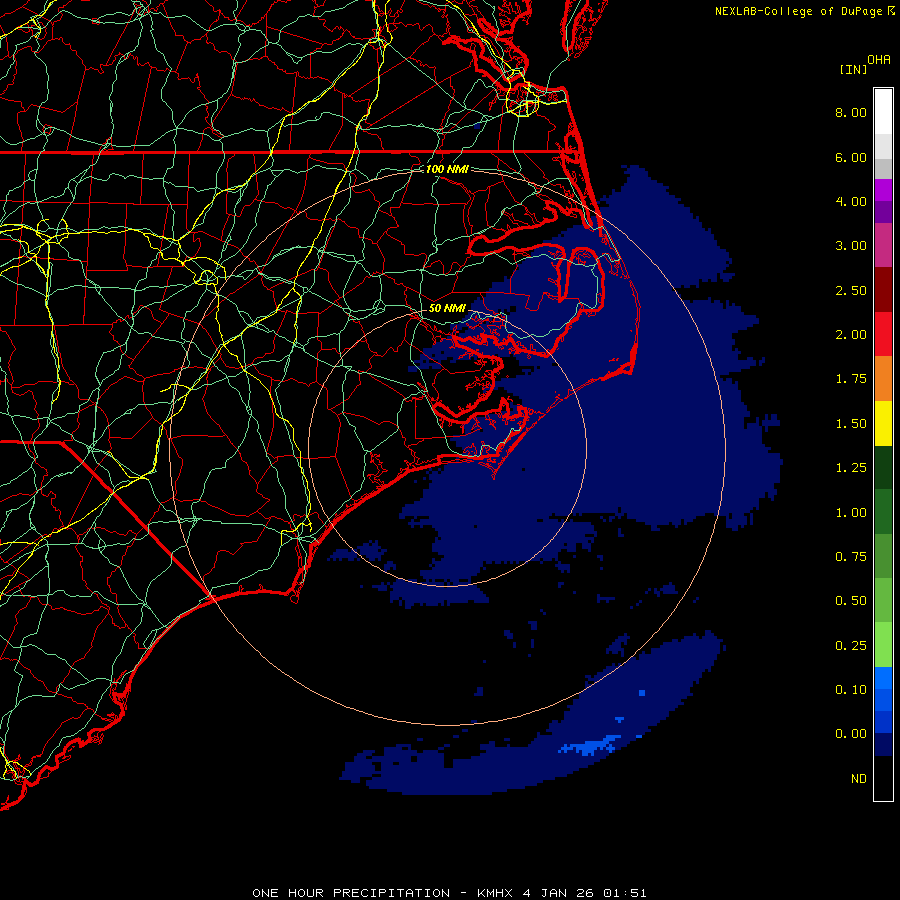Click the 100 NMI range ring label
The width and height of the screenshot is (900, 900).
pyautogui.click(x=447, y=169)
